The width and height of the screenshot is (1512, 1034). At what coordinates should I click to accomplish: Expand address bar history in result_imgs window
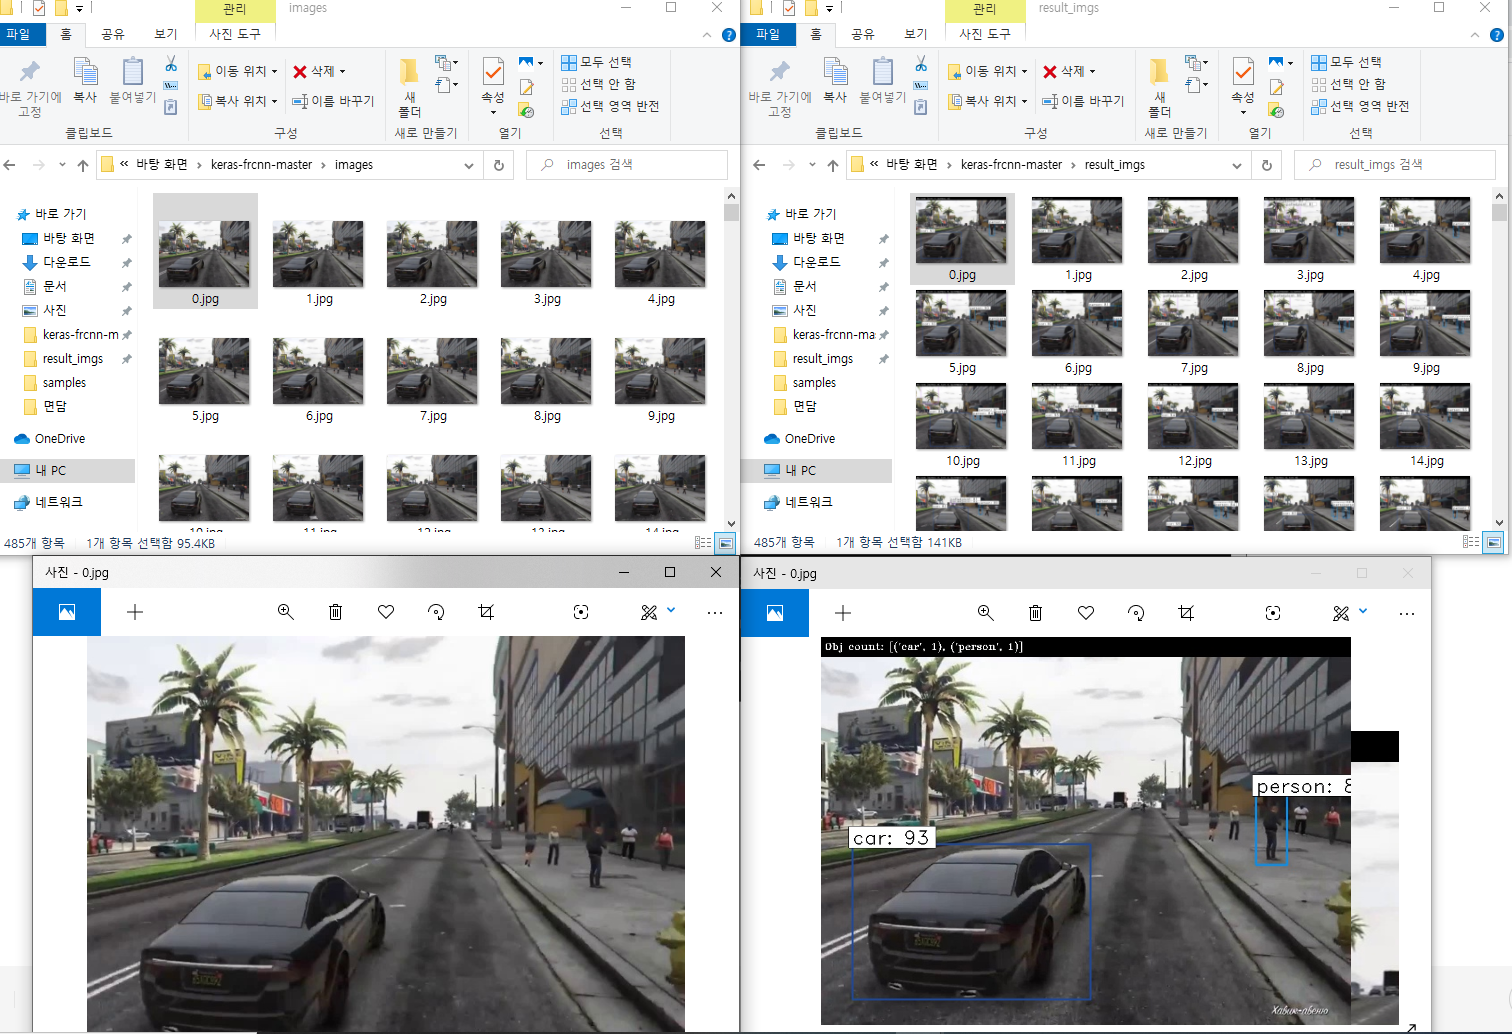[x=1237, y=166]
